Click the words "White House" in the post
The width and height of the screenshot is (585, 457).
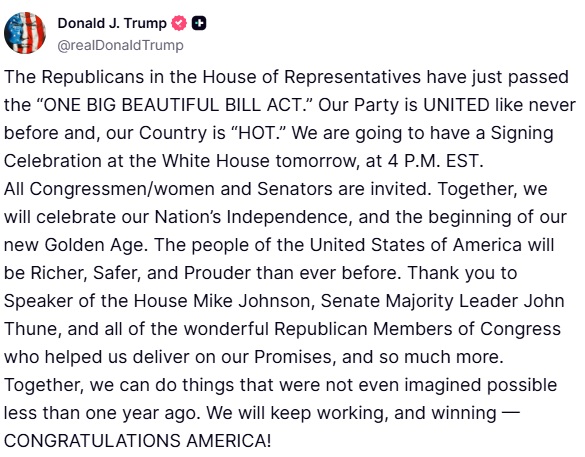click(x=215, y=161)
